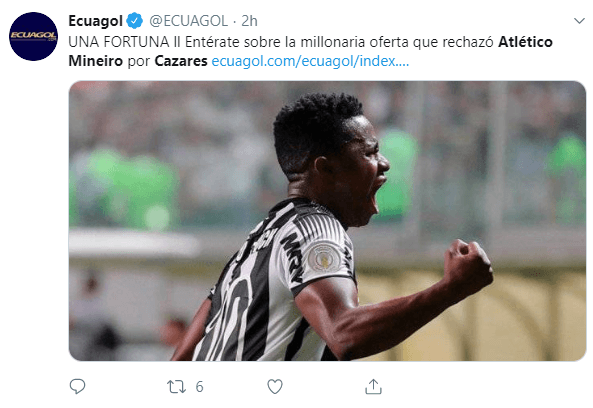This screenshot has height=408, width=593.
Task: Open the share tweet icon
Action: [x=373, y=386]
